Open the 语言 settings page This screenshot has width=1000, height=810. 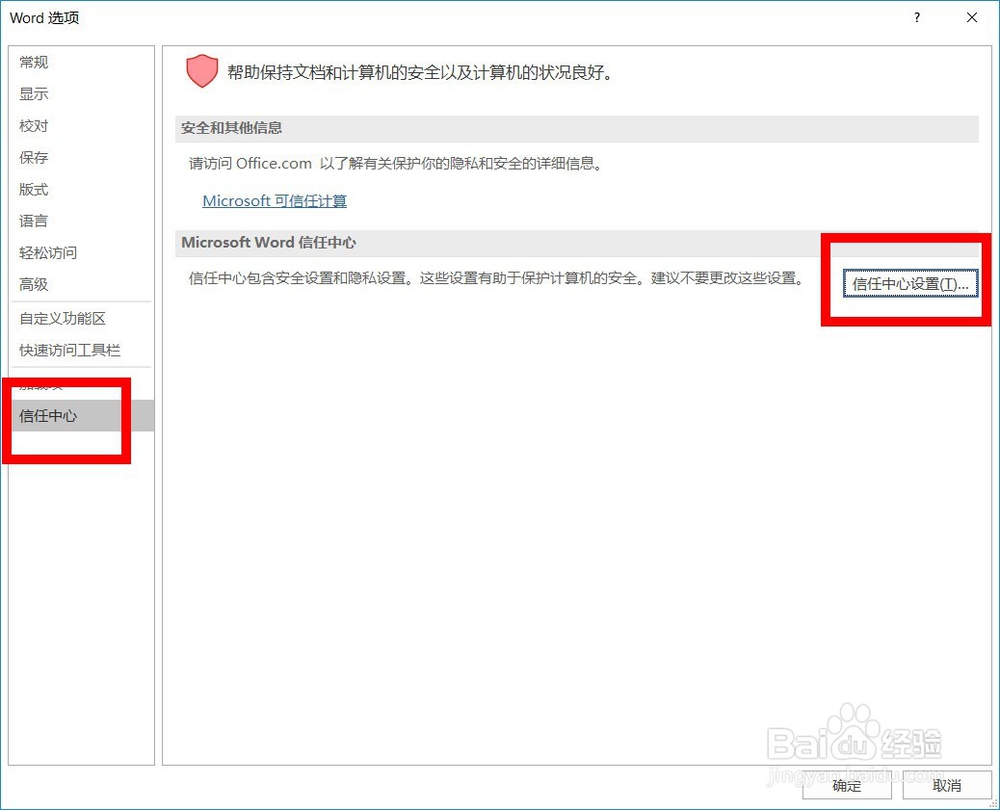pyautogui.click(x=33, y=221)
